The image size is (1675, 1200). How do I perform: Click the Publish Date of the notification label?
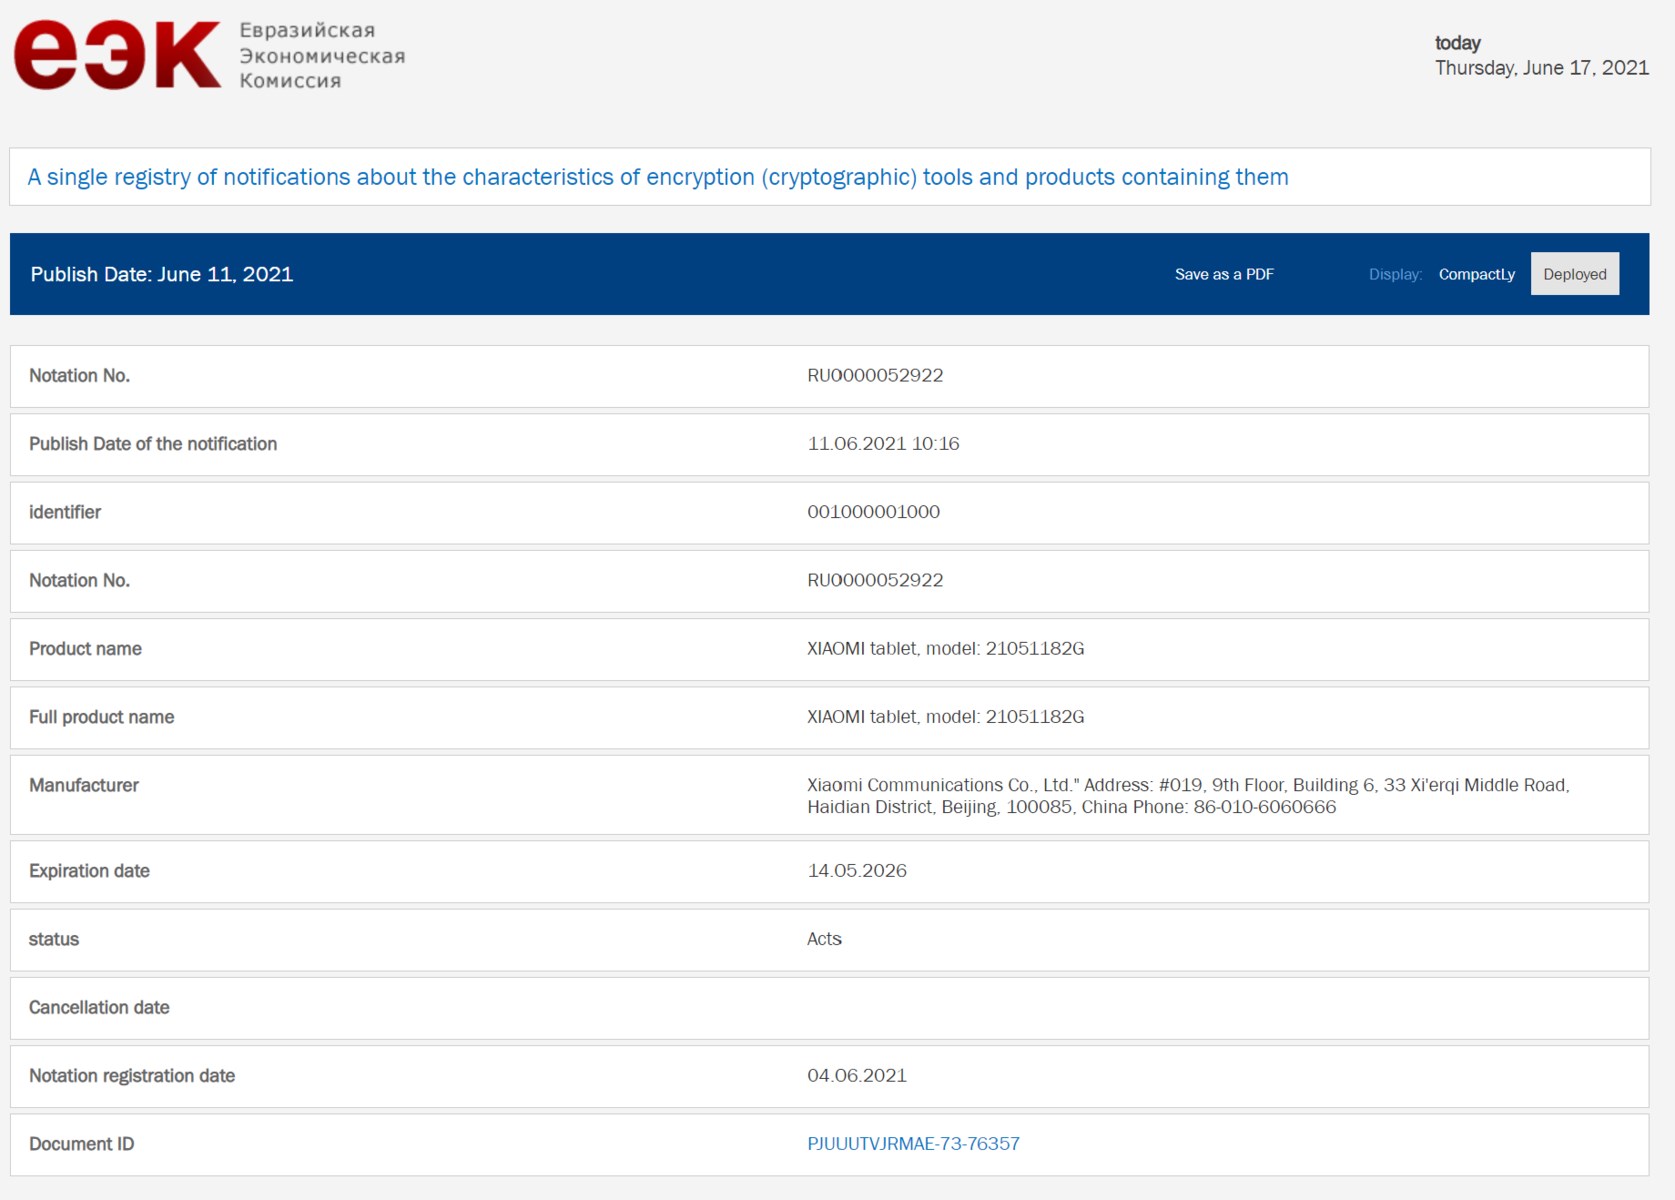click(153, 443)
